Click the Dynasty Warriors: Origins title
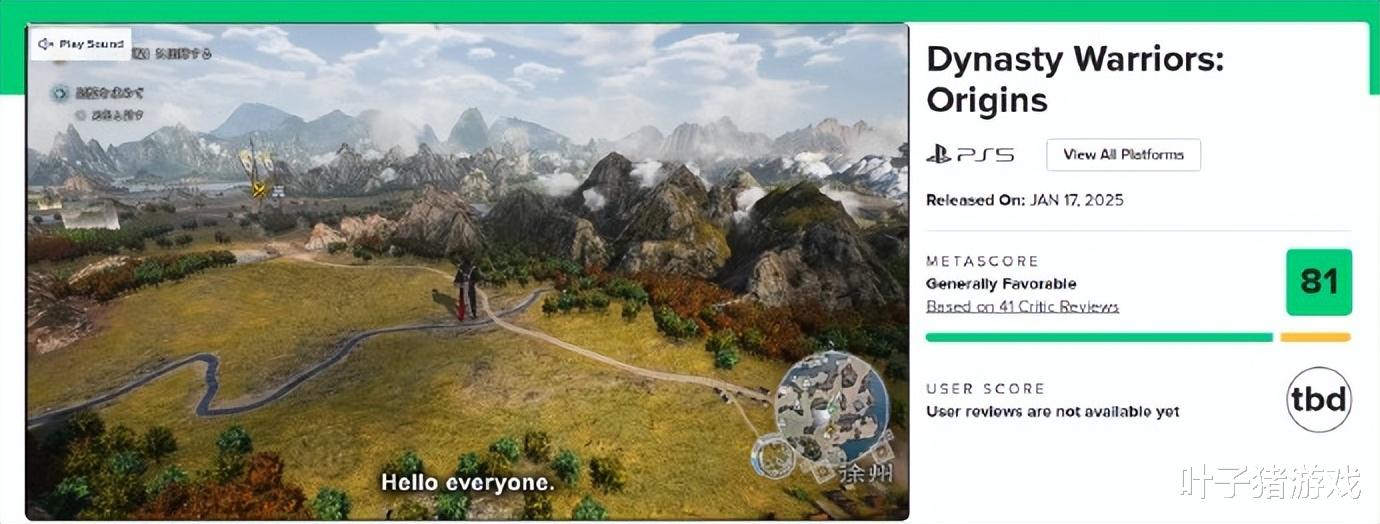The height and width of the screenshot is (524, 1380). coord(1075,79)
